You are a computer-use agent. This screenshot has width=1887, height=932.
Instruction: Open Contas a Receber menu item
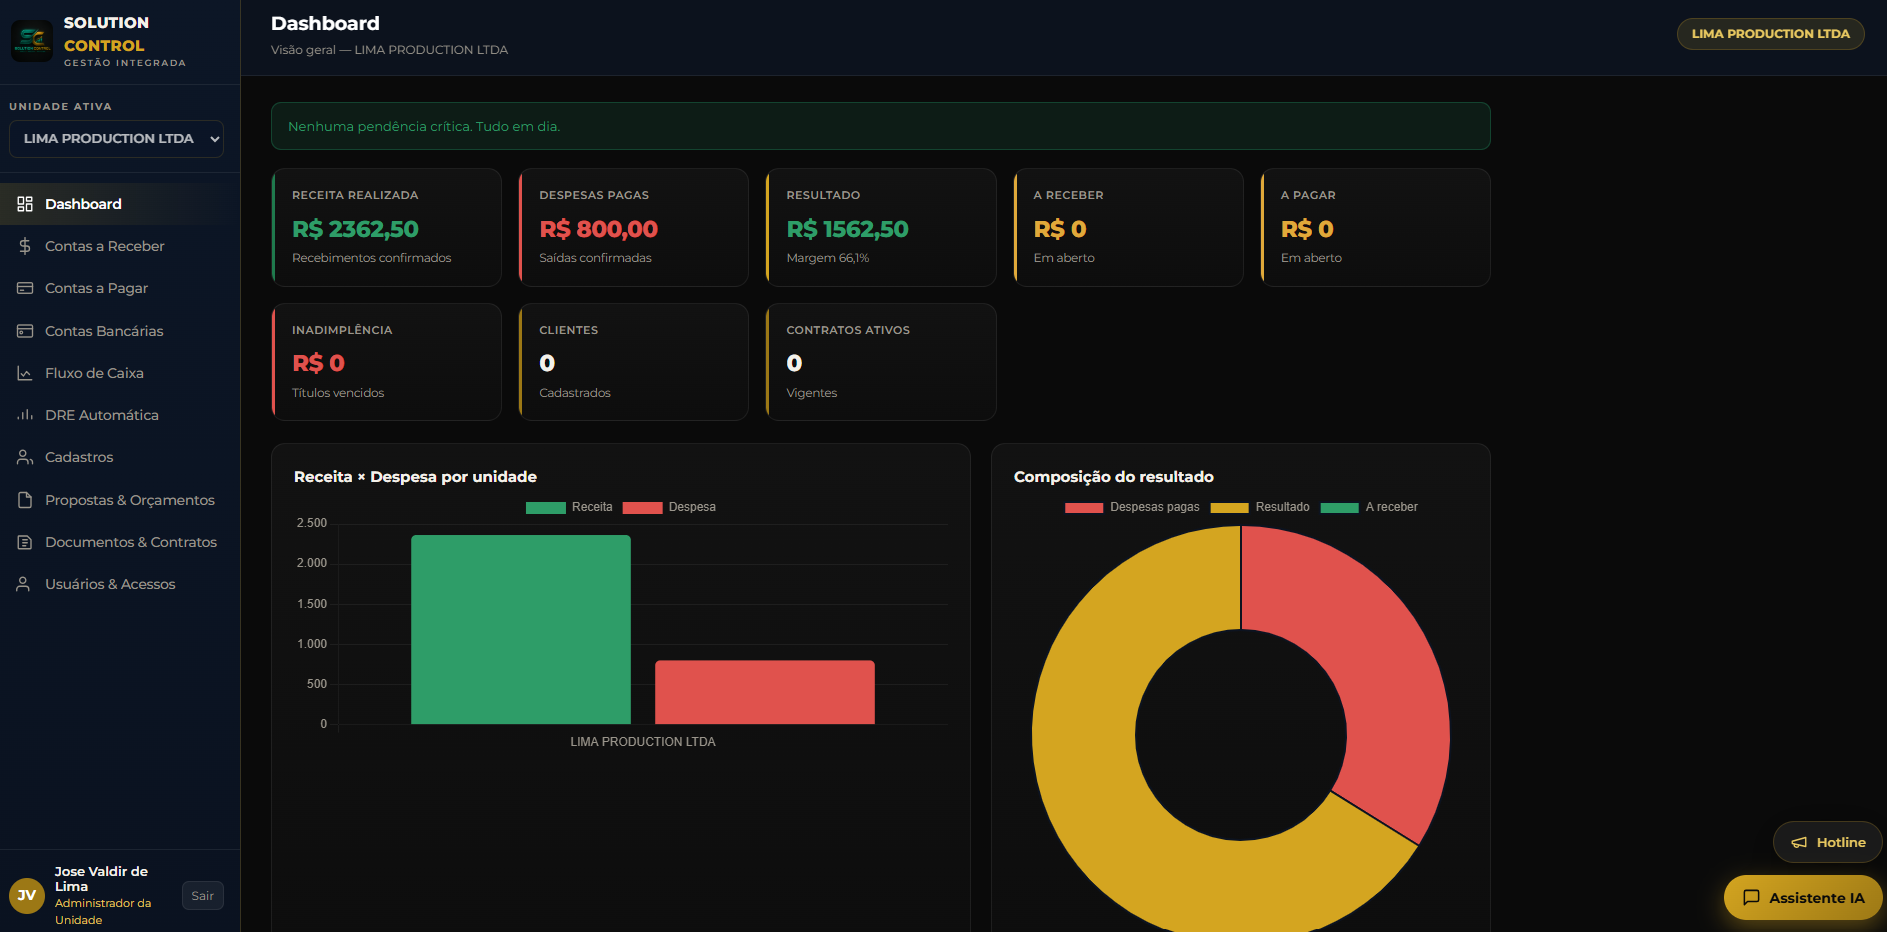[120, 246]
